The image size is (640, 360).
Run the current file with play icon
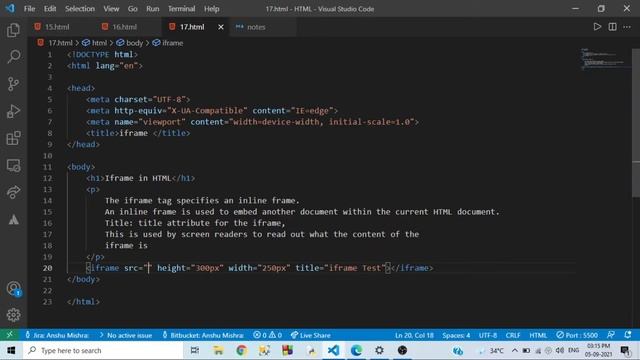pos(597,27)
